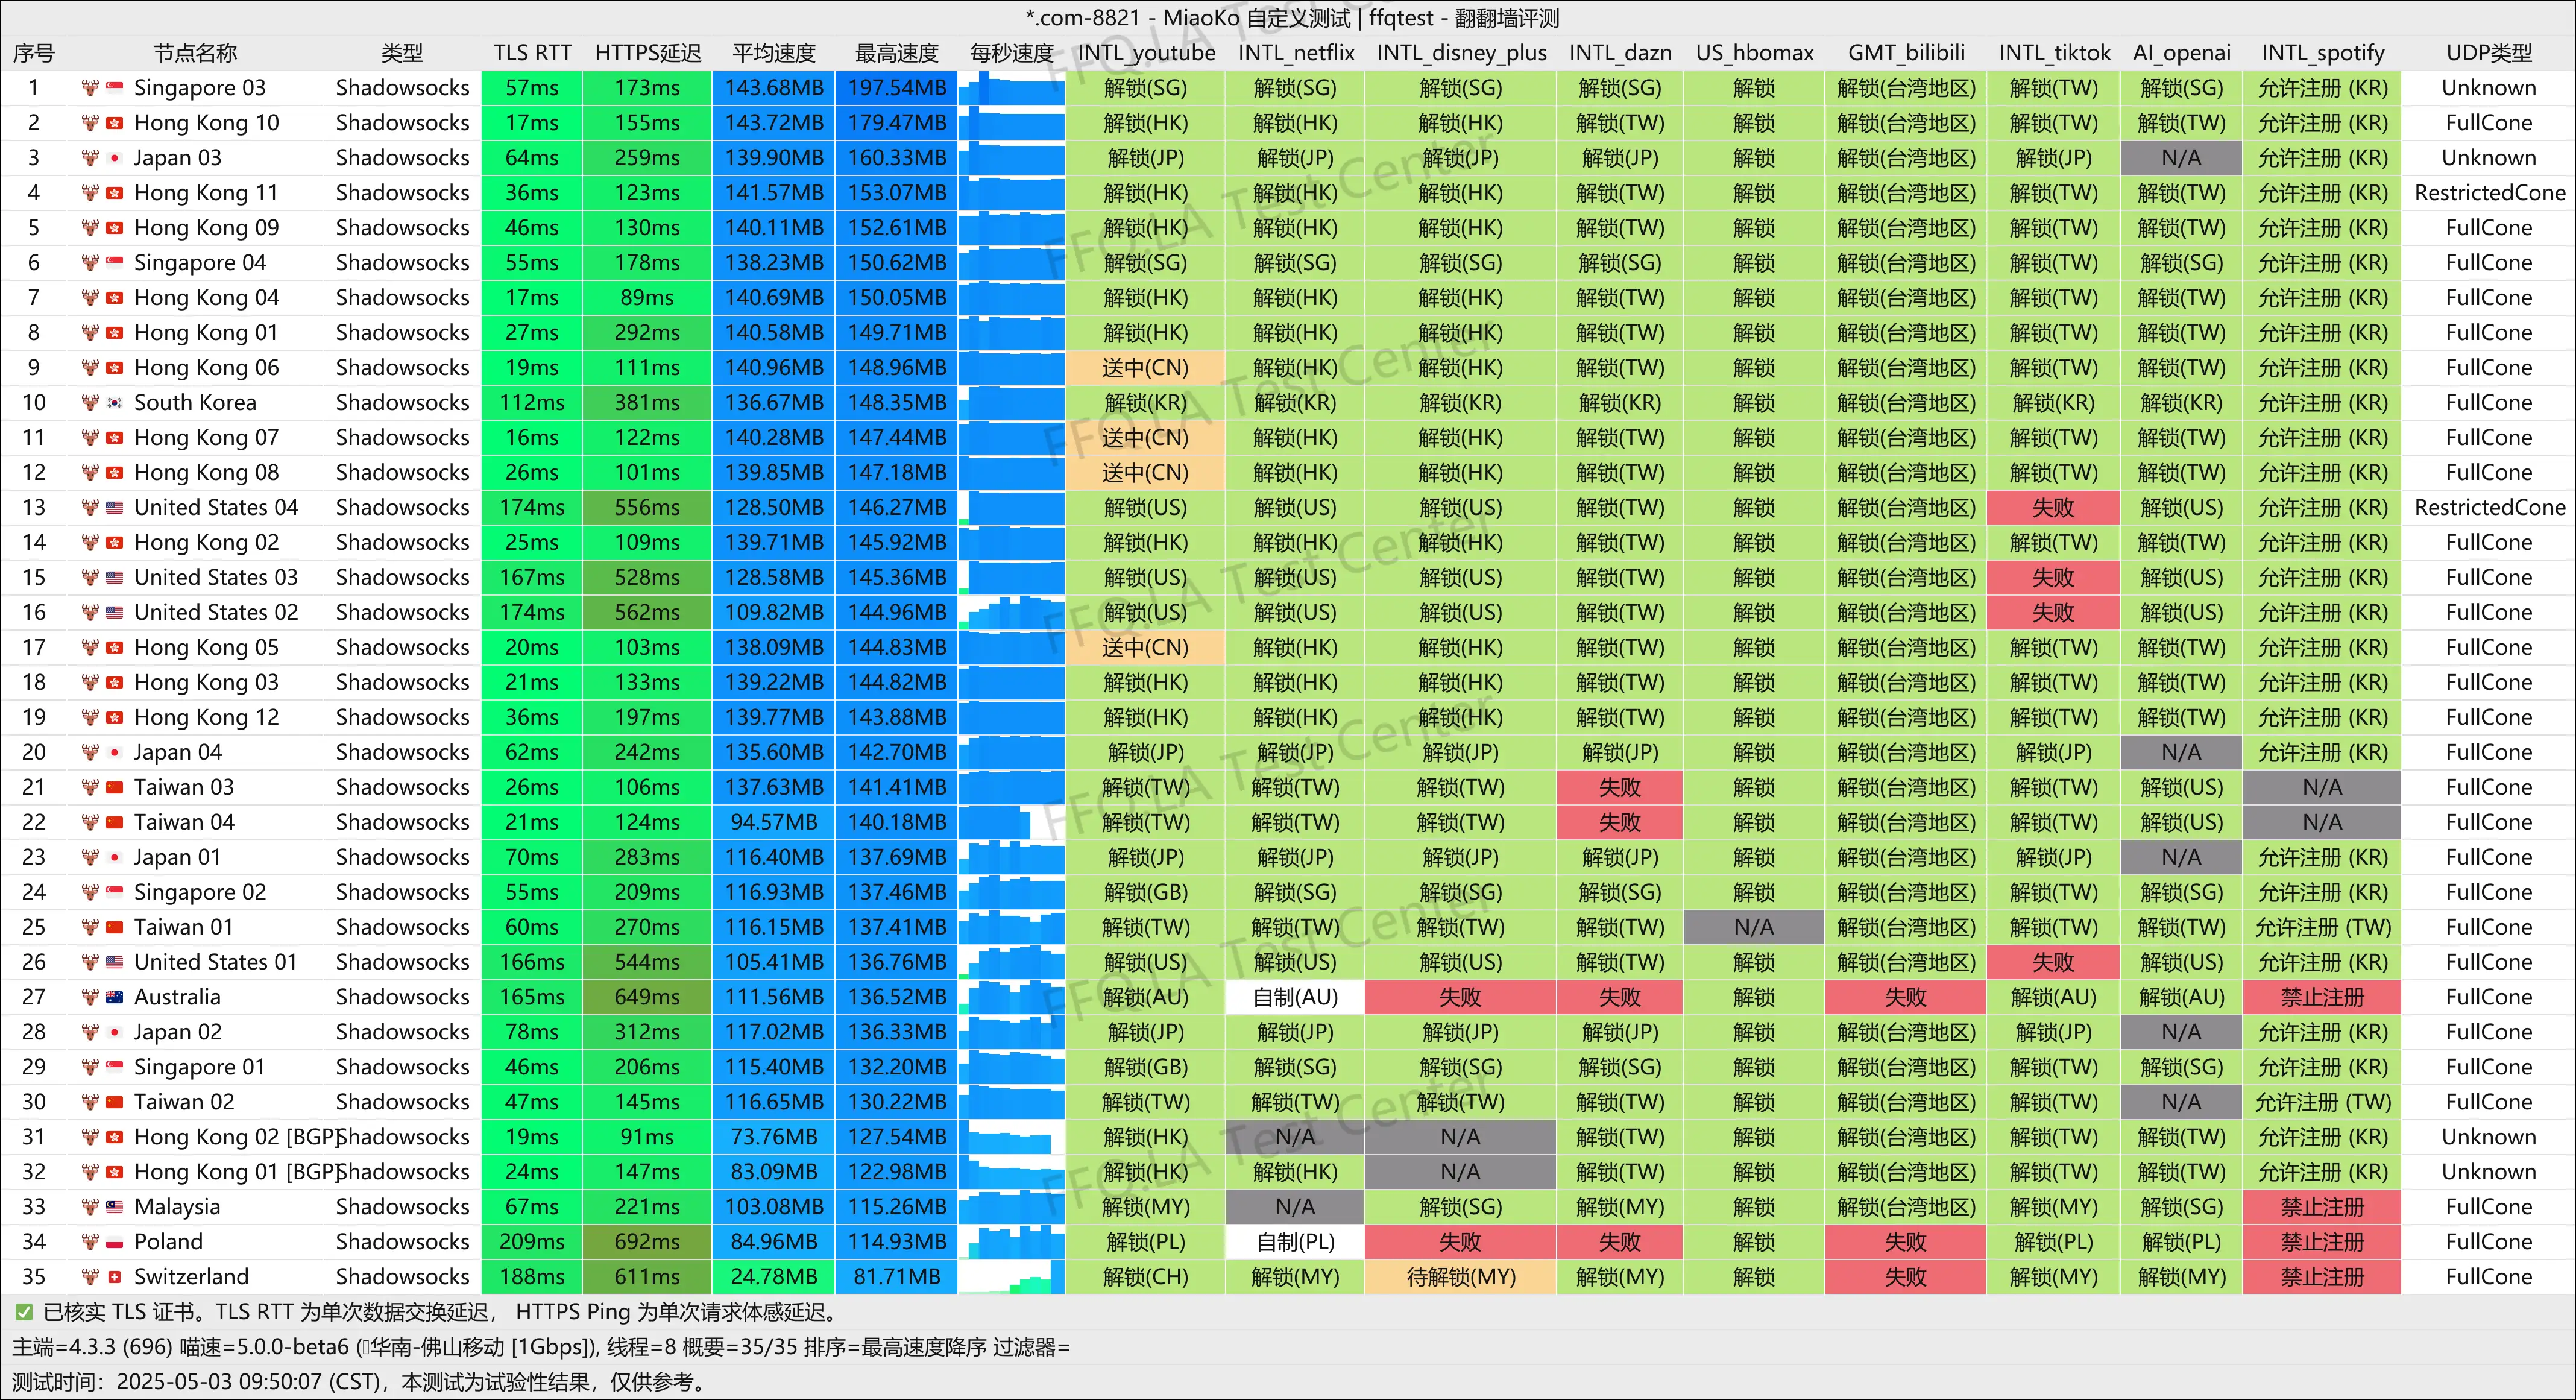The image size is (2576, 1400).
Task: Click the animal logo icon in the Hong Kong 11 row
Action: (90, 193)
